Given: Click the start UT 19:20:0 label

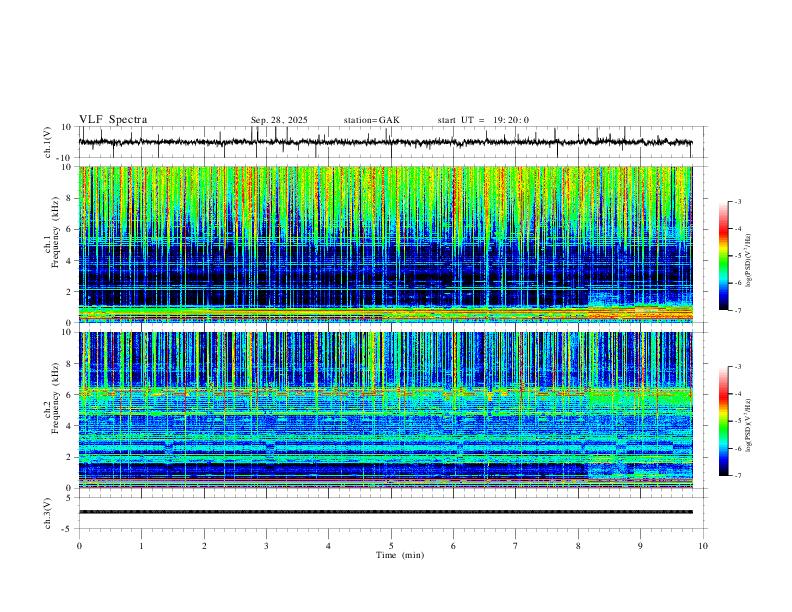Looking at the screenshot, I should pyautogui.click(x=483, y=120).
